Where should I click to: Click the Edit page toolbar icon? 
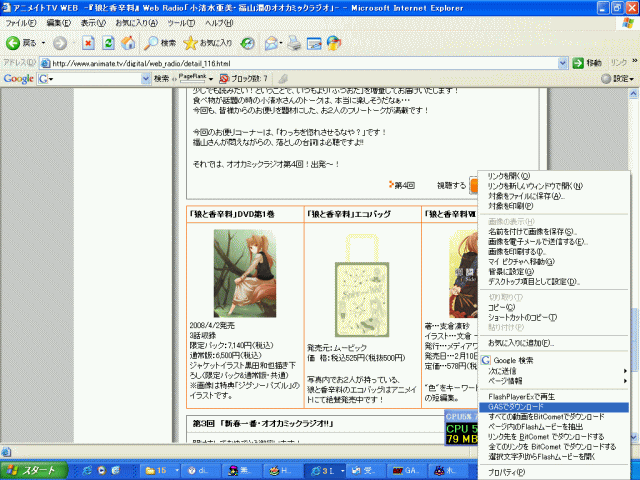point(314,43)
